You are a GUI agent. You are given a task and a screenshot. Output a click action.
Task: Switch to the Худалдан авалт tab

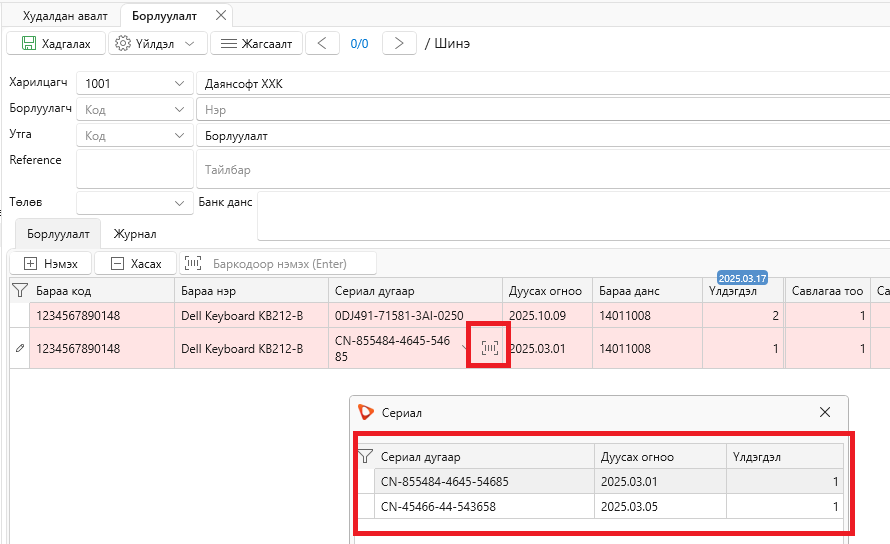pos(65,16)
